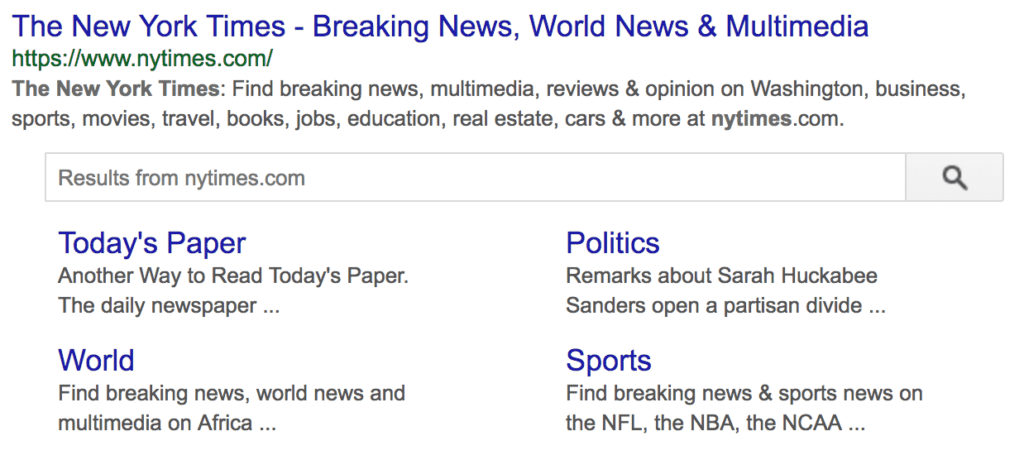Viewport: 1024px width, 460px height.
Task: Click 'Find breaking news, multimedia, reviews' description text
Action: click(430, 89)
